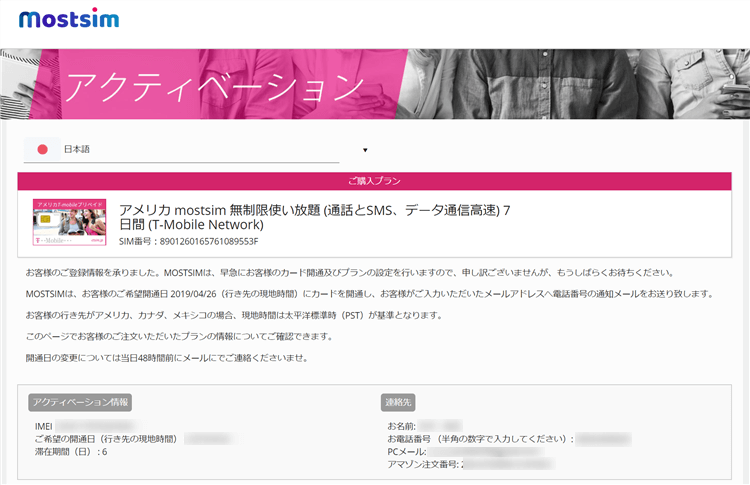Viewport: 750px width, 485px height.
Task: Click the Japan flag icon
Action: pos(42,150)
